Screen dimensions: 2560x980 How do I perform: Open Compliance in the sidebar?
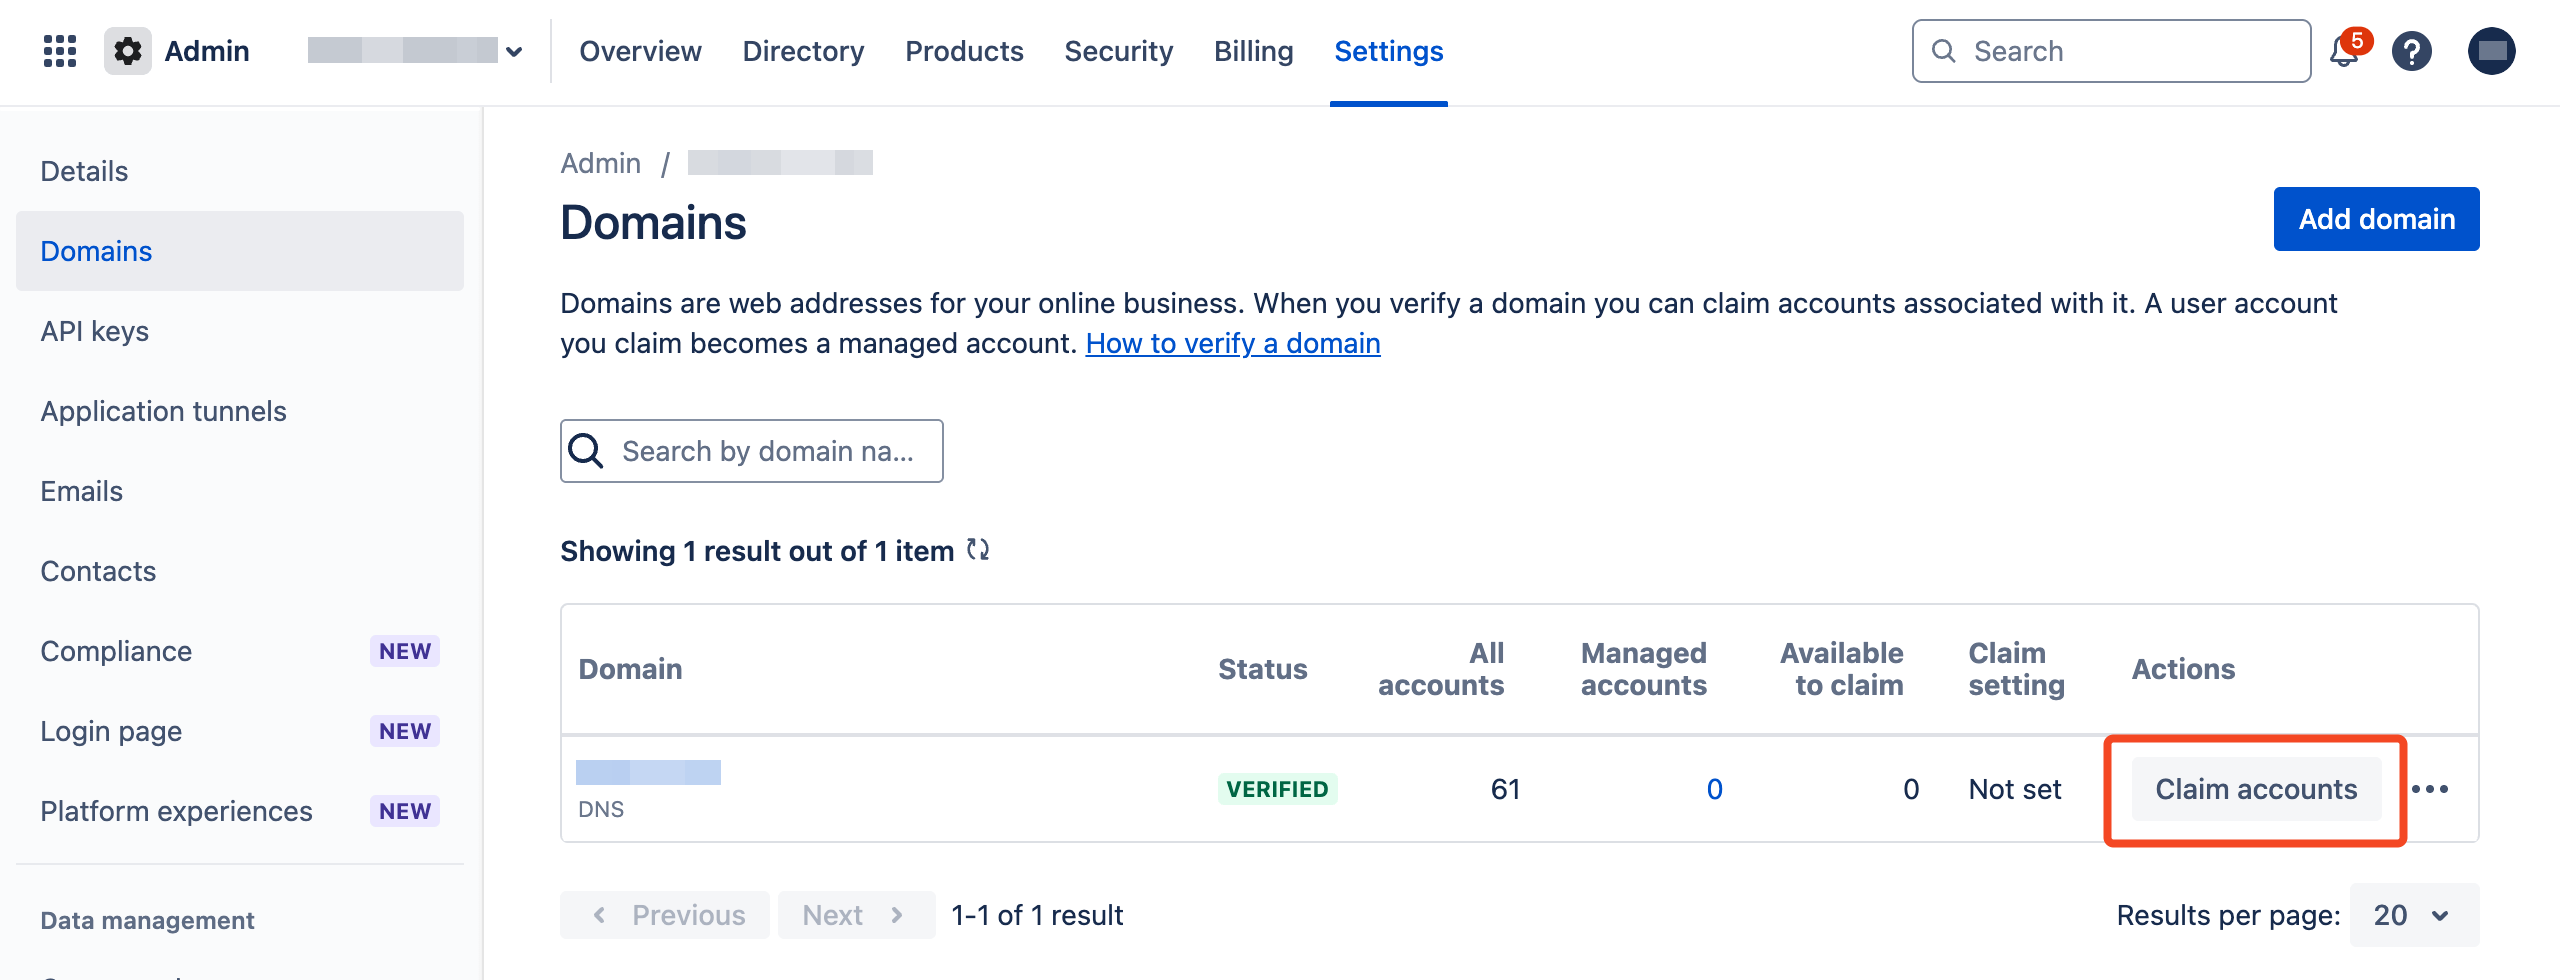(x=240, y=651)
